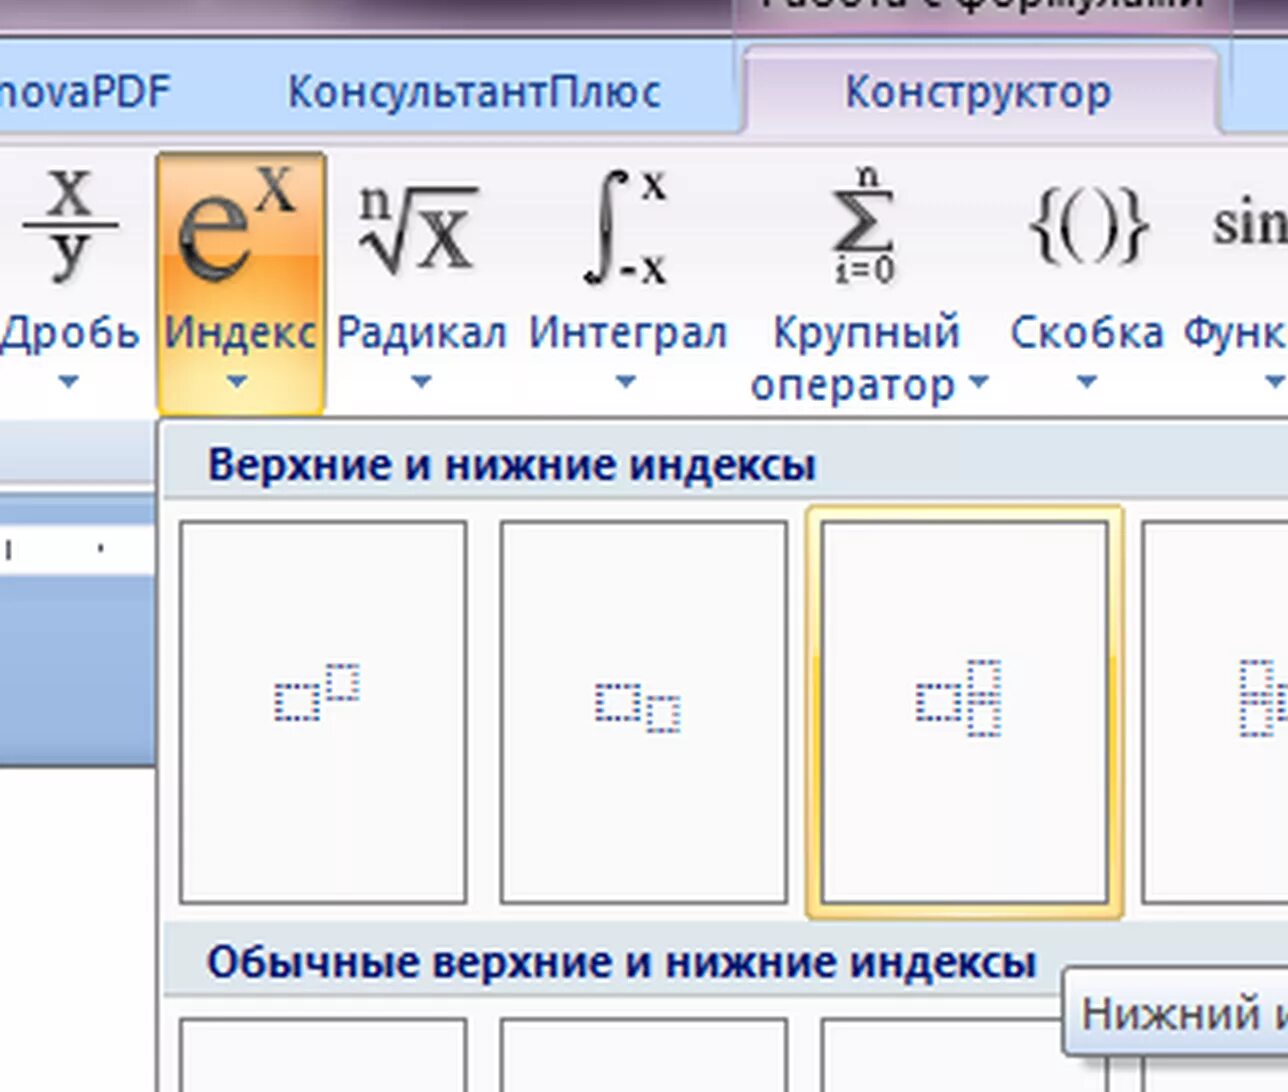The height and width of the screenshot is (1092, 1288).
Task: Open the Радикал root icon
Action: tap(418, 228)
